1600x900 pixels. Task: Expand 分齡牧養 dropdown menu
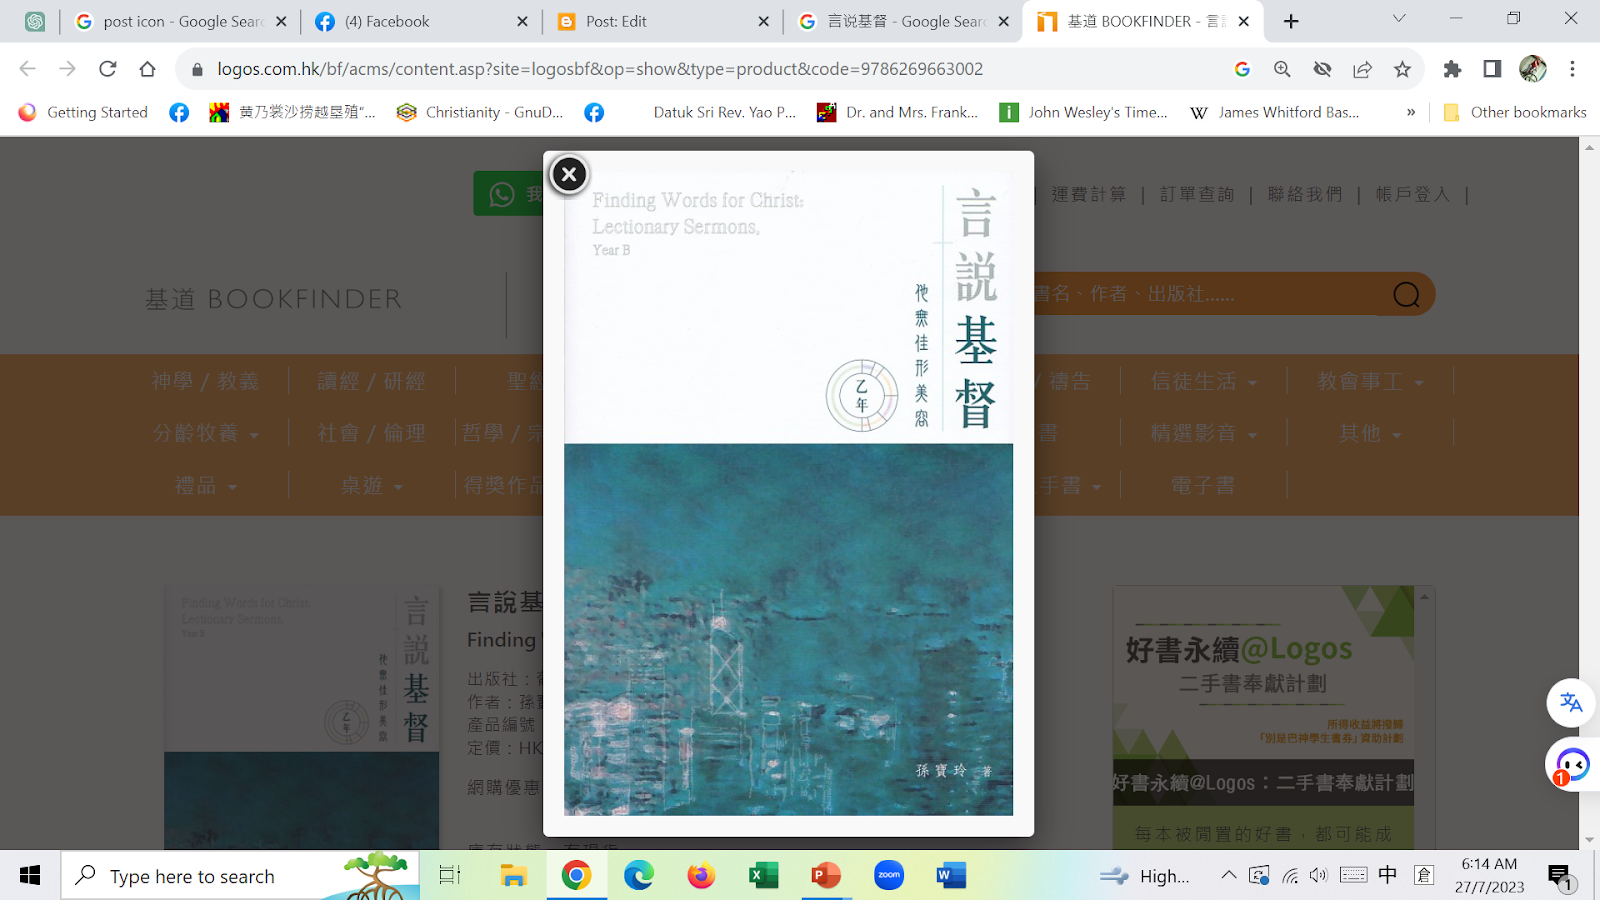coord(205,433)
